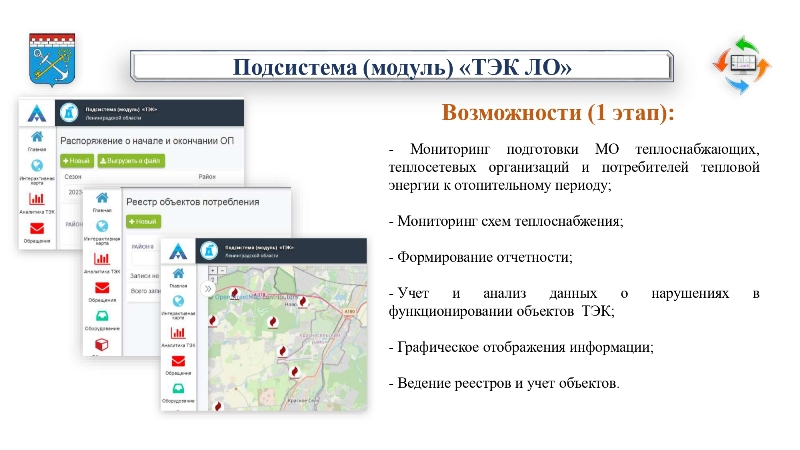Click blue A logo in the map window

click(178, 251)
